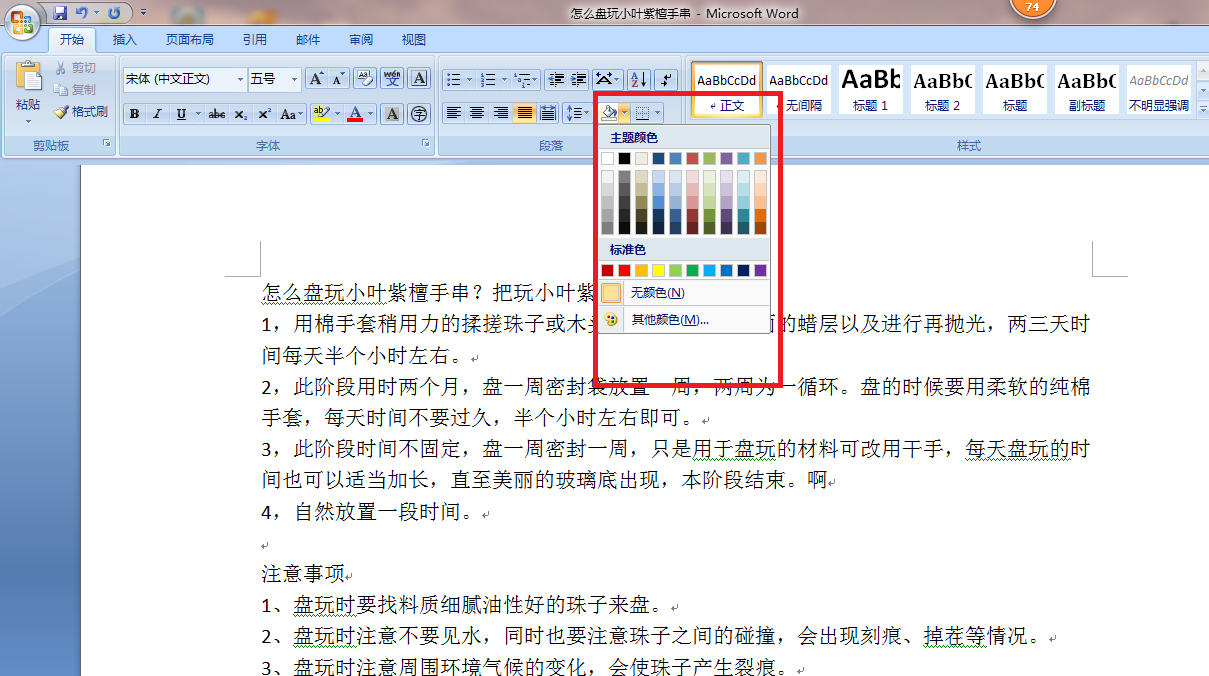
Task: Click the Save icon in quick access toolbar
Action: (60, 13)
